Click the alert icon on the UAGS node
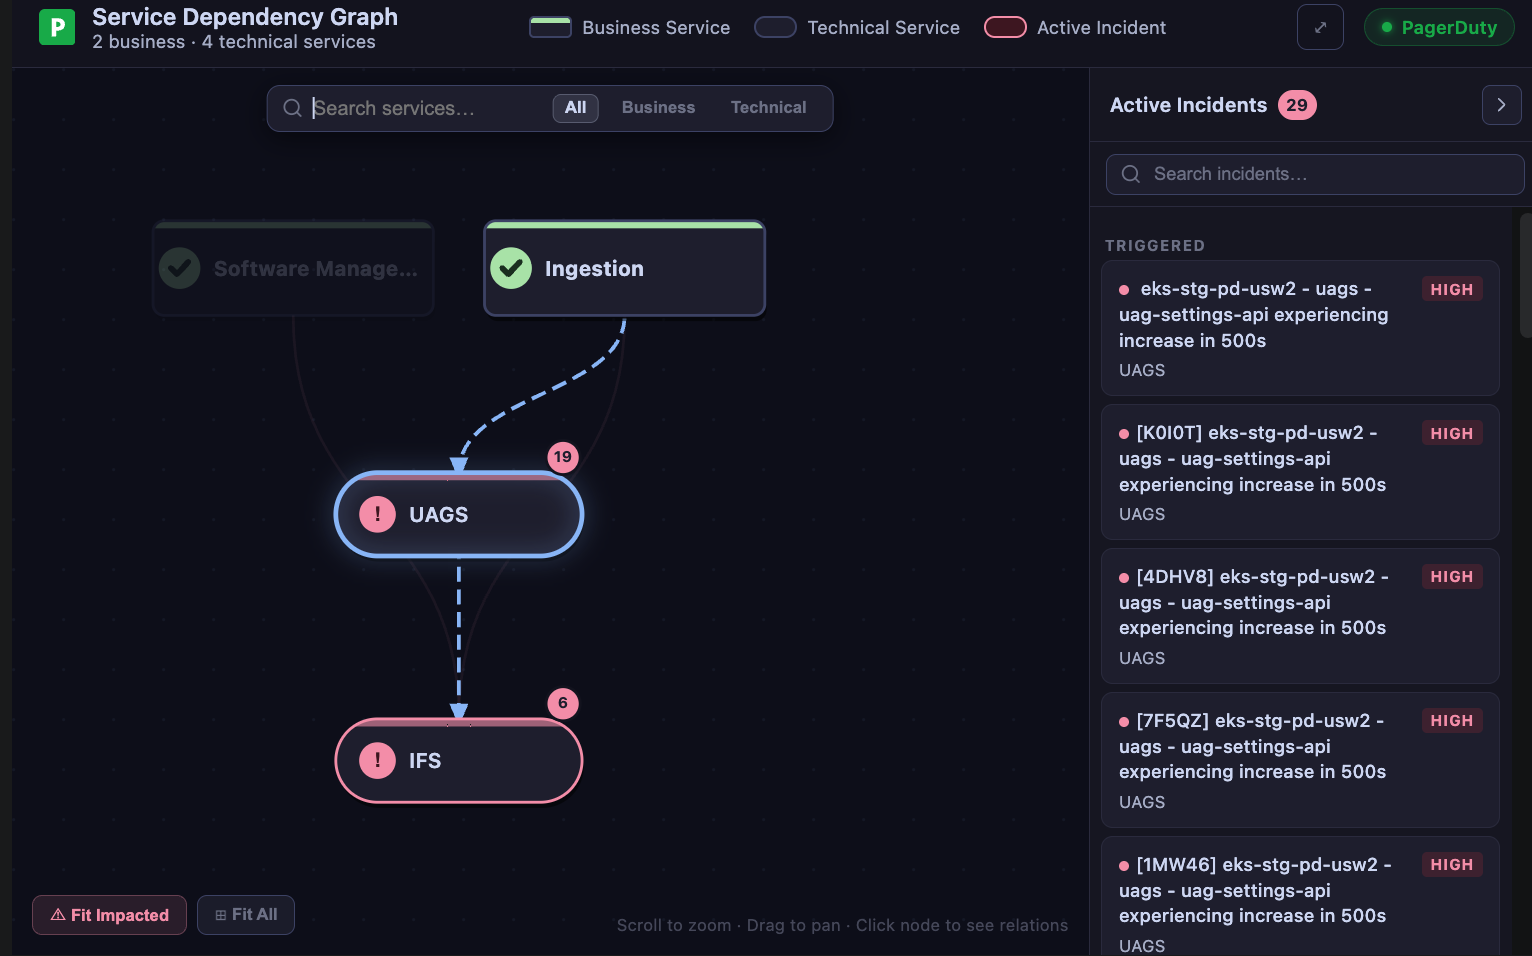Viewport: 1532px width, 956px height. (377, 514)
